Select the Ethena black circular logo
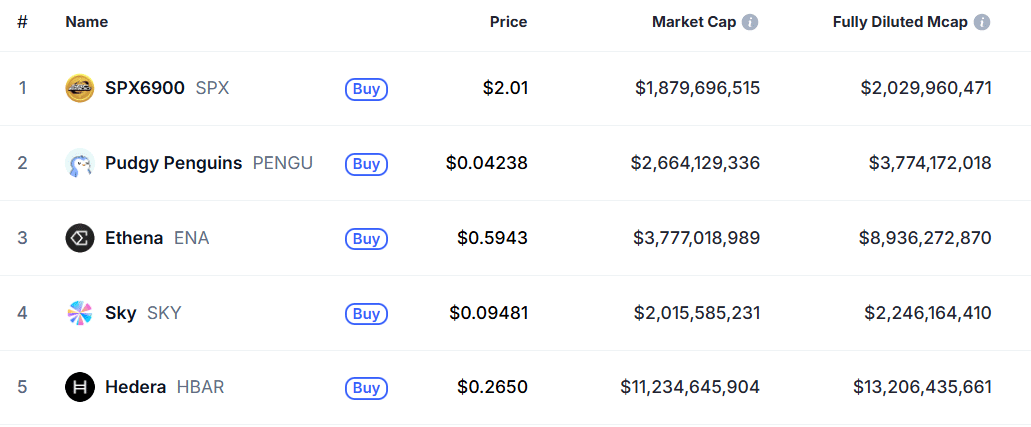This screenshot has height=427, width=1031. click(80, 238)
